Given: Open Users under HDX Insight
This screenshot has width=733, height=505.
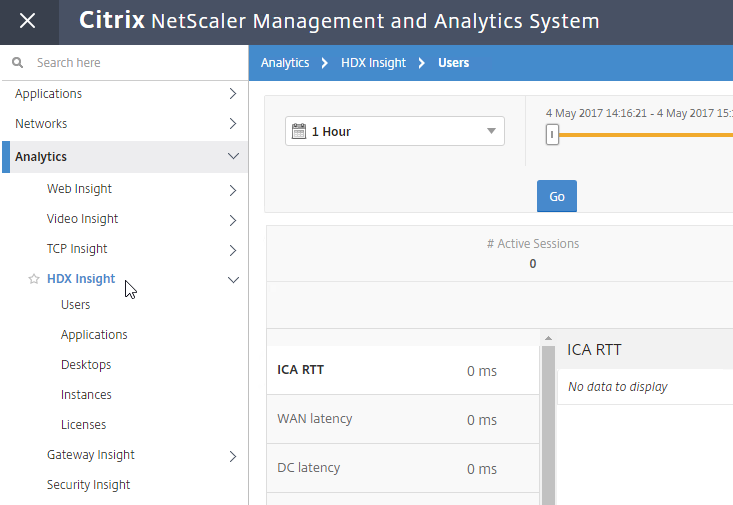Looking at the screenshot, I should click(x=75, y=305).
